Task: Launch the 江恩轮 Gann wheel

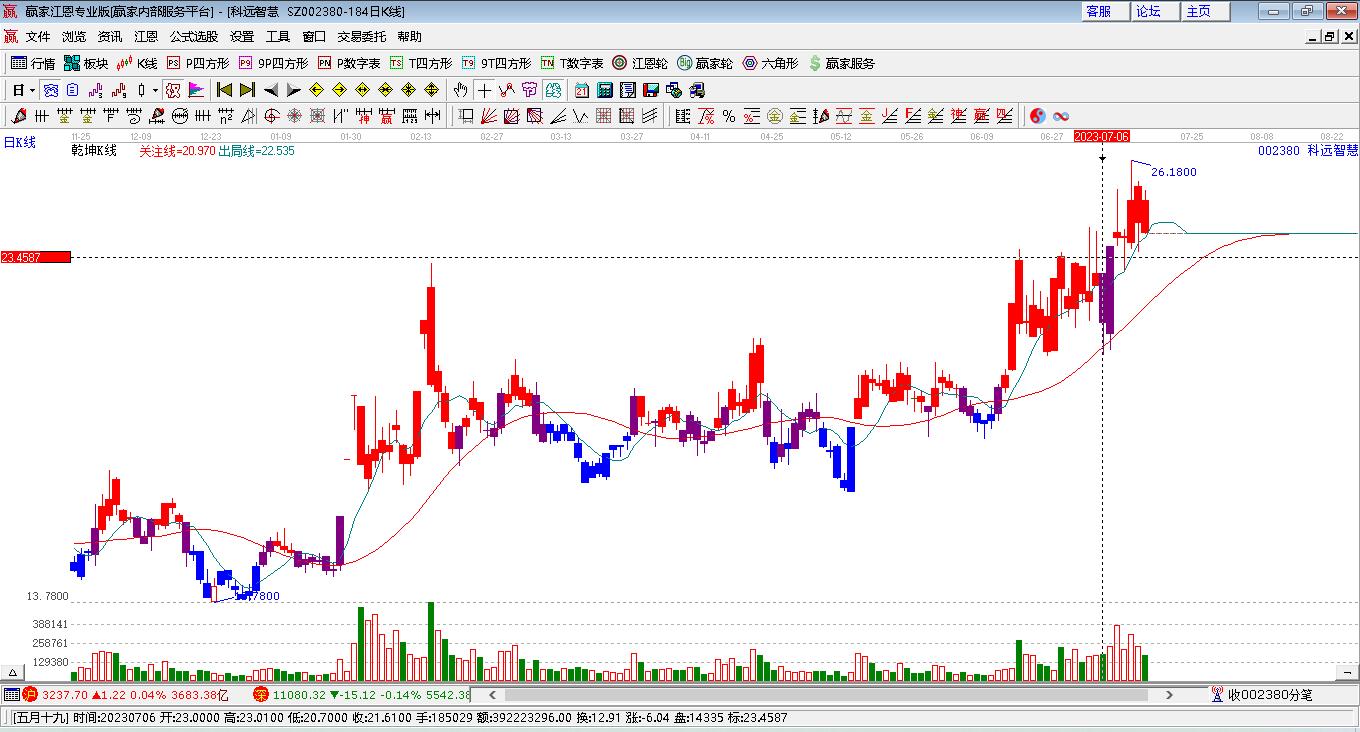Action: (640, 63)
